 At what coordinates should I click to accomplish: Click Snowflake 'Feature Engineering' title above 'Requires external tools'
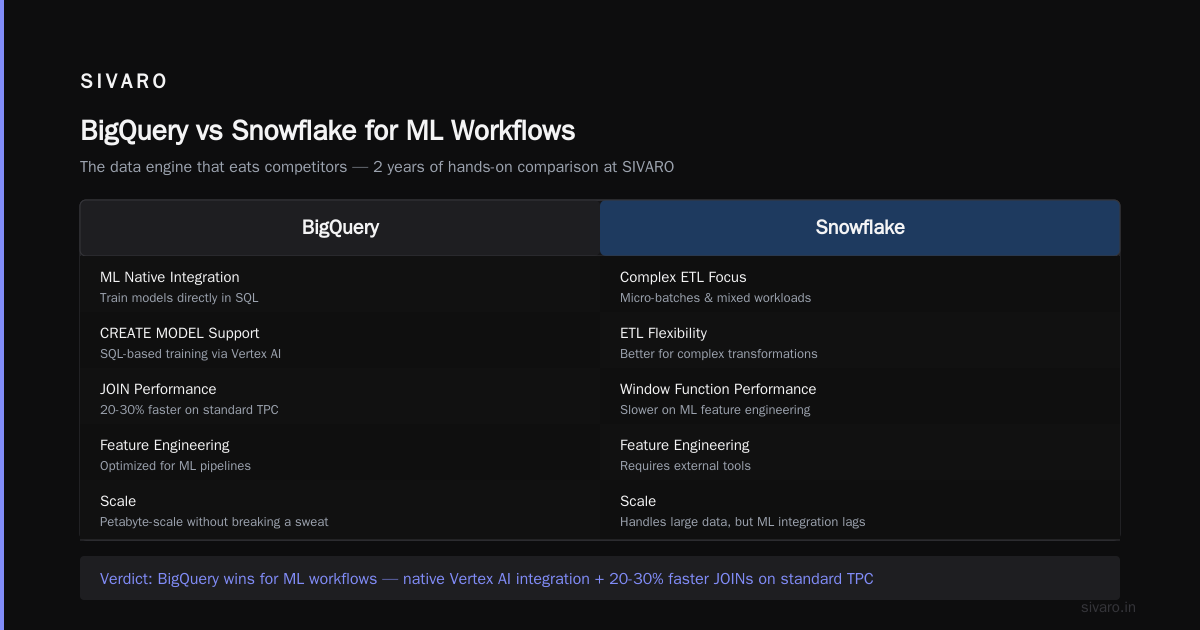click(x=685, y=445)
